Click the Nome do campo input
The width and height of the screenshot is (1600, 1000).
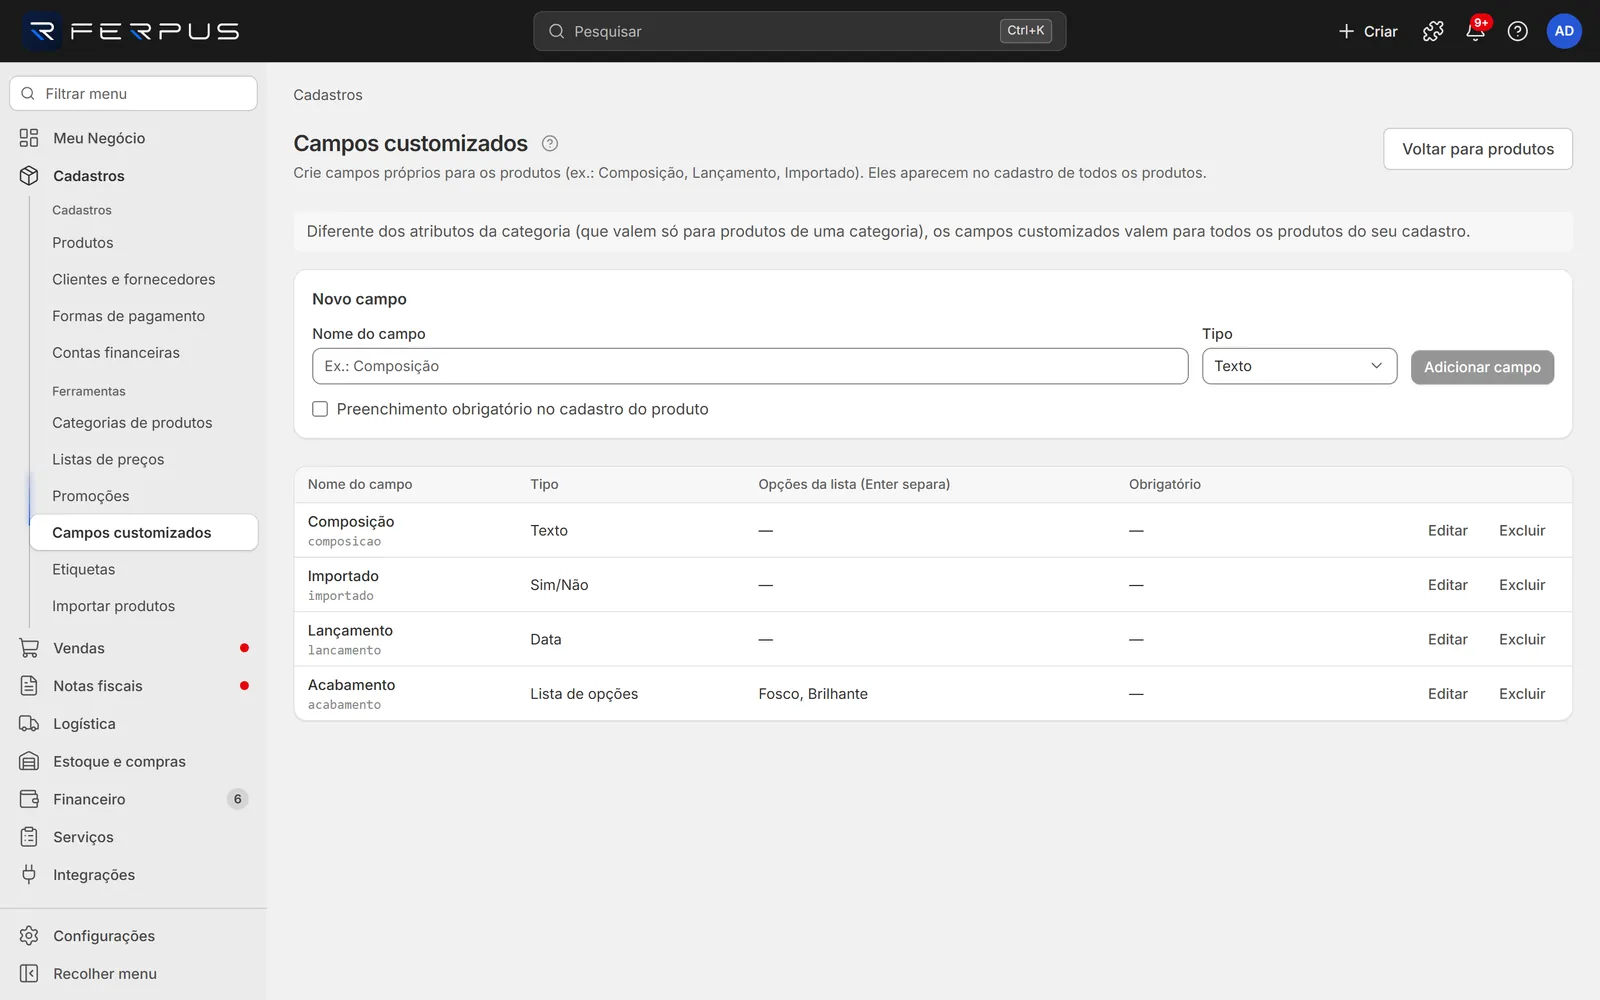click(x=750, y=366)
